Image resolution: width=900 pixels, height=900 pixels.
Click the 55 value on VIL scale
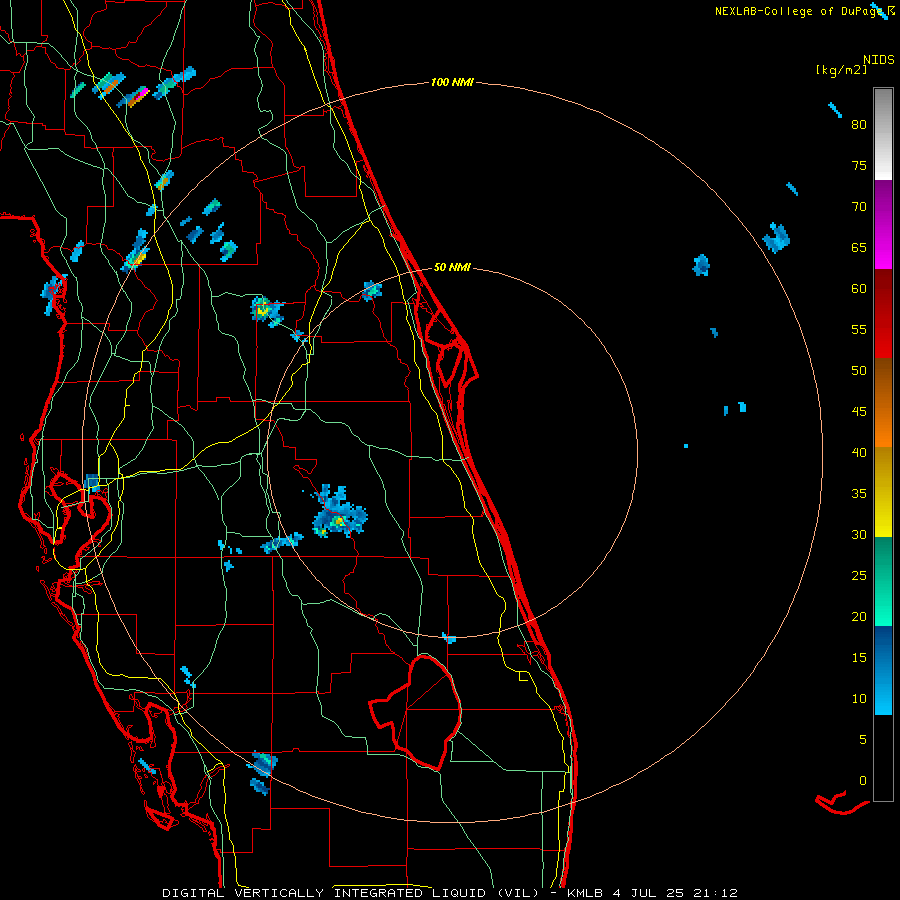point(859,329)
